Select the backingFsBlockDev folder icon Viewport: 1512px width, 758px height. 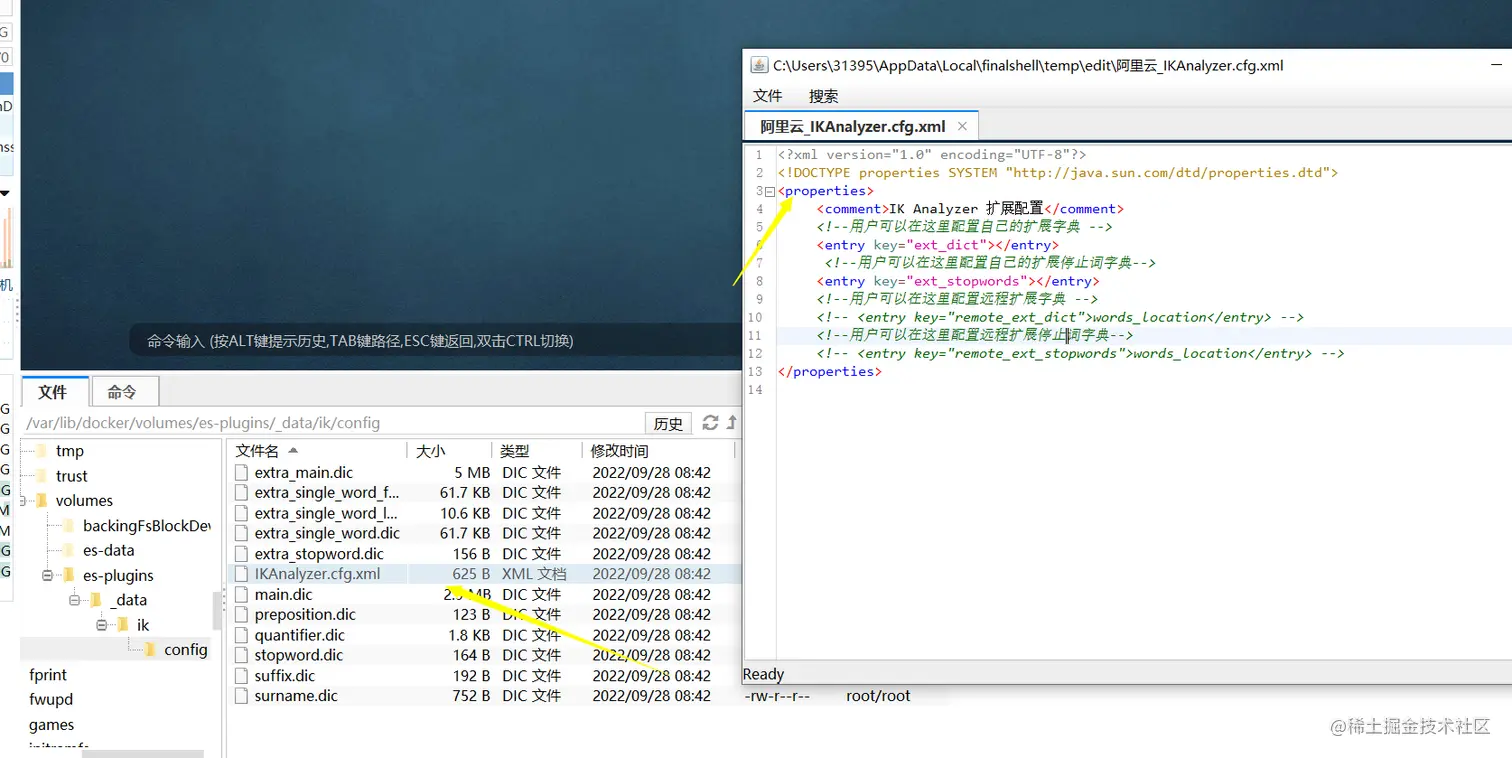[x=69, y=526]
